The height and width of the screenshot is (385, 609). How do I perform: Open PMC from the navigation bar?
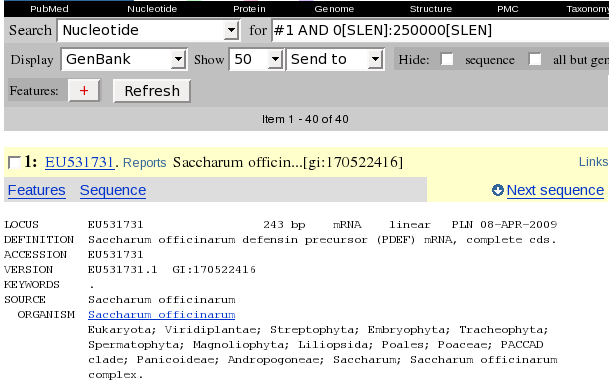508,9
